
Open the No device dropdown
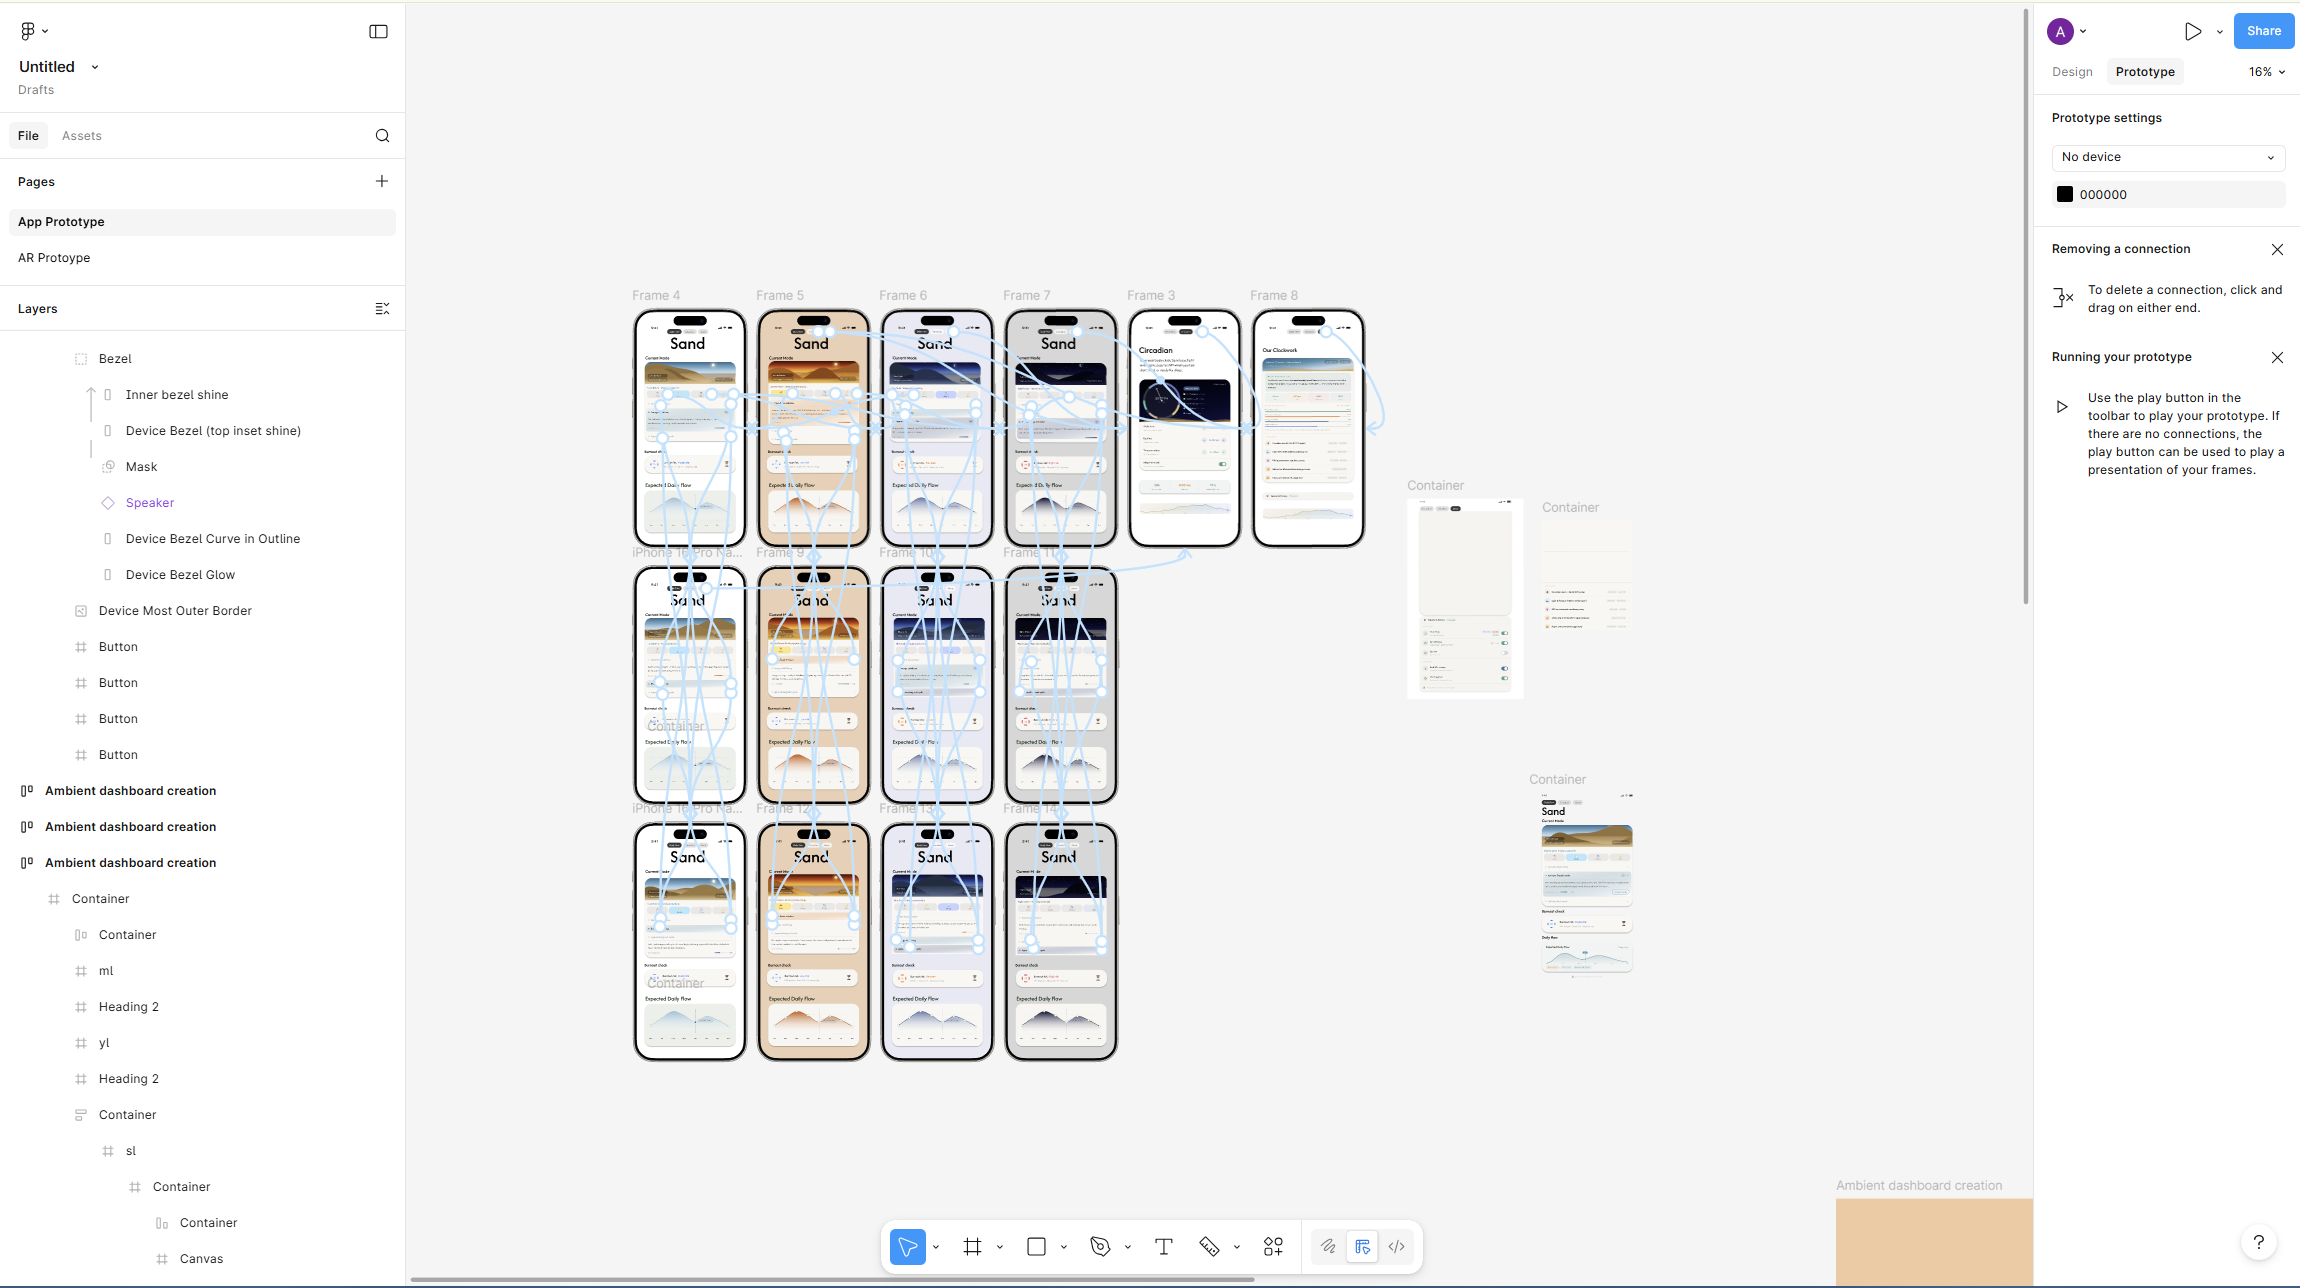(x=2167, y=157)
